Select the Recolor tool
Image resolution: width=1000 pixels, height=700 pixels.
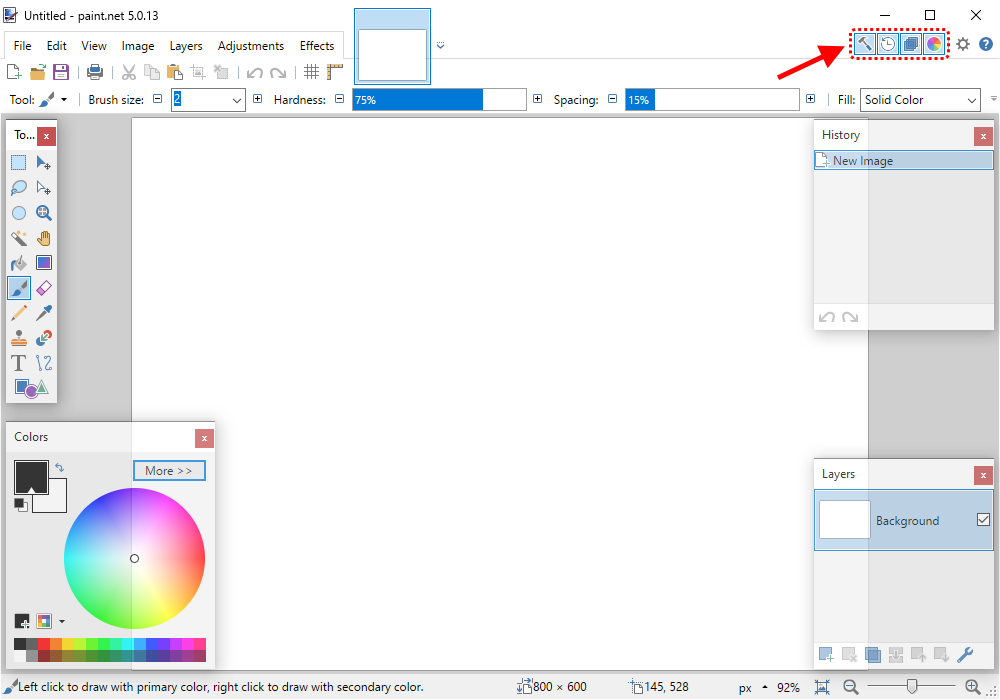click(x=43, y=338)
